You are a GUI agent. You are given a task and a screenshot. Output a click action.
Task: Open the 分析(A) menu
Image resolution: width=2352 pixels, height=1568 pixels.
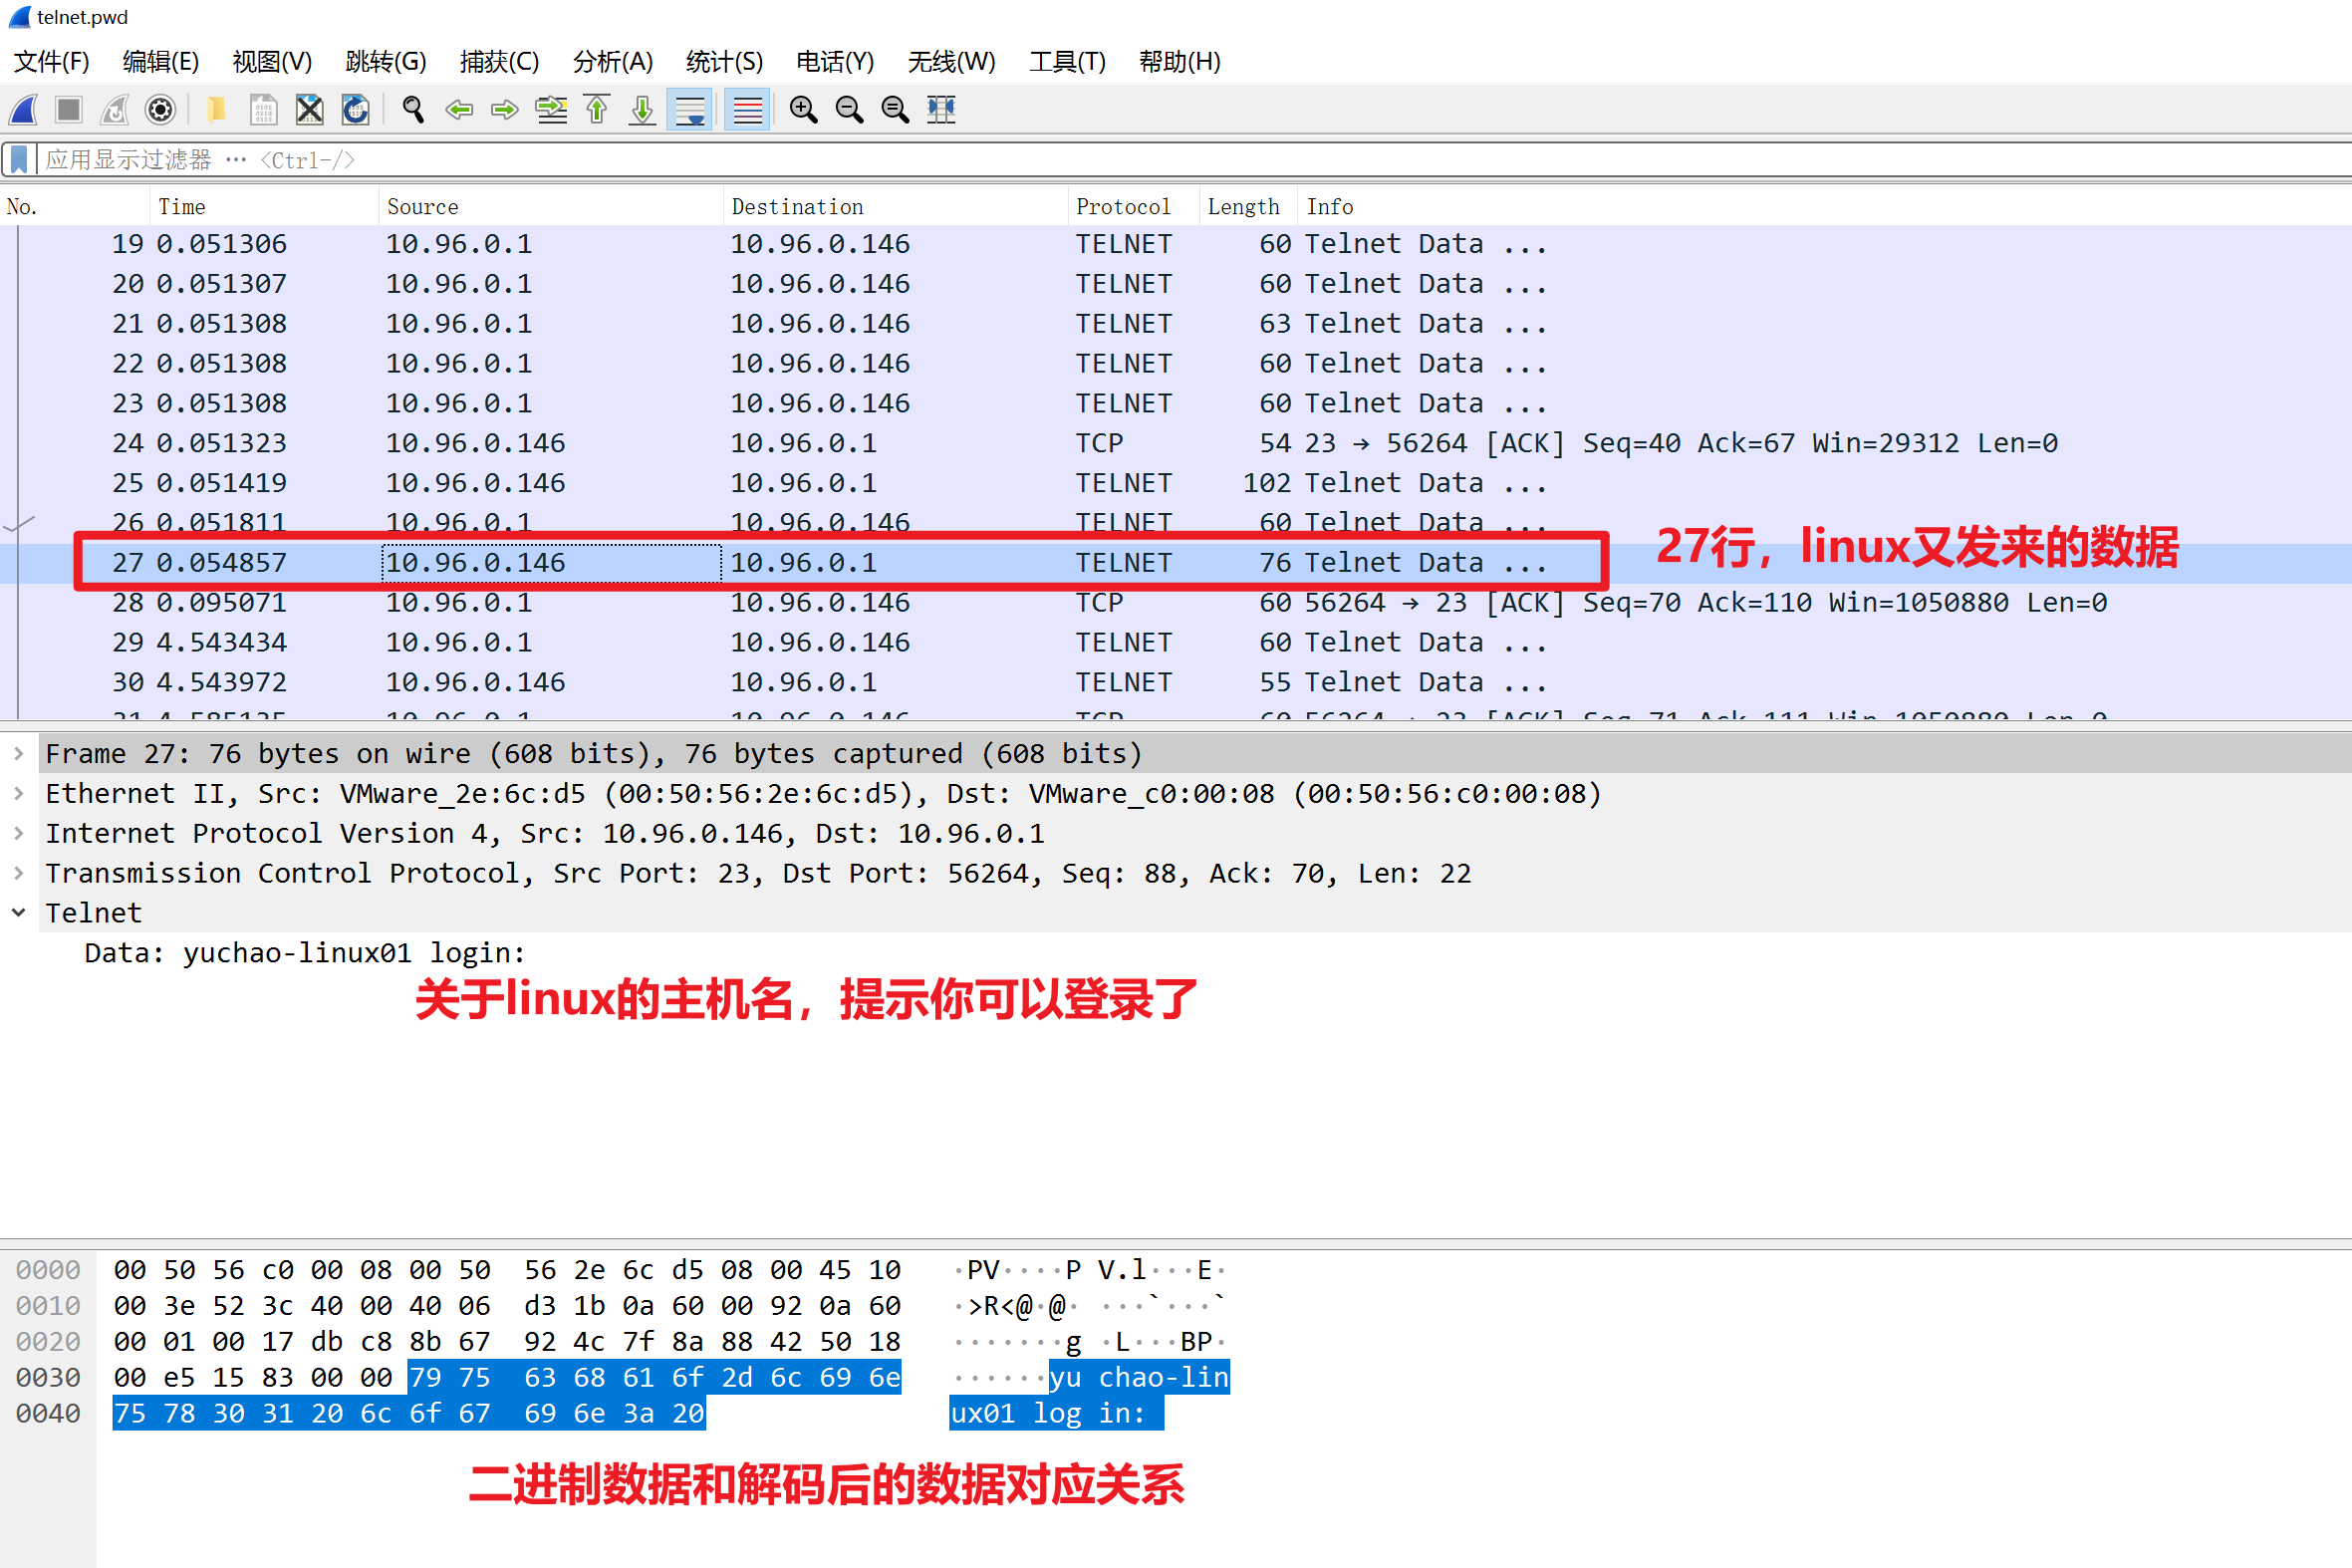click(612, 62)
